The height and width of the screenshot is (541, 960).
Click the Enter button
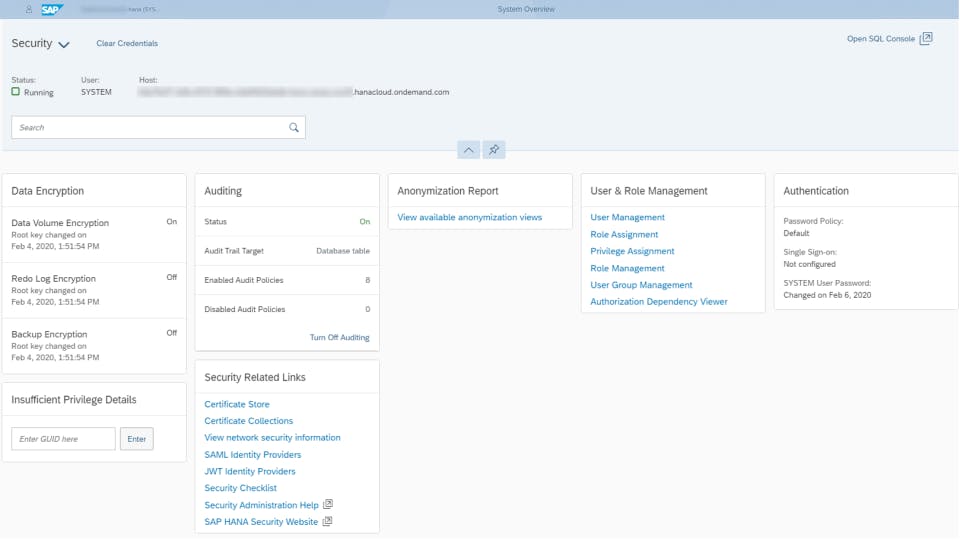click(x=137, y=439)
